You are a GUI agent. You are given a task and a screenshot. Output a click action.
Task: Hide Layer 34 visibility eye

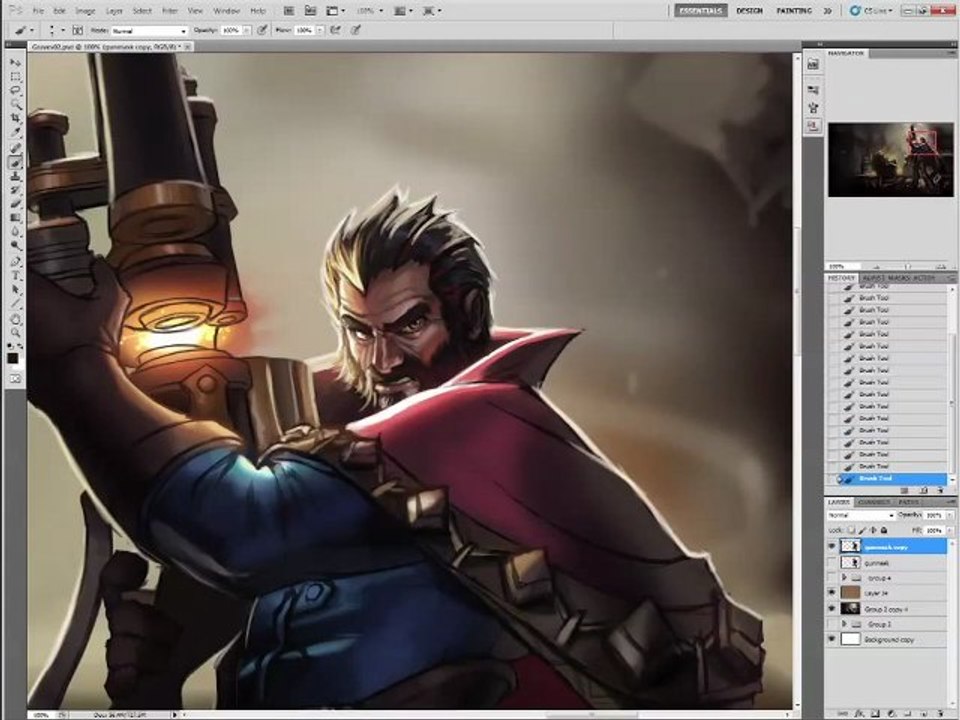(x=831, y=593)
